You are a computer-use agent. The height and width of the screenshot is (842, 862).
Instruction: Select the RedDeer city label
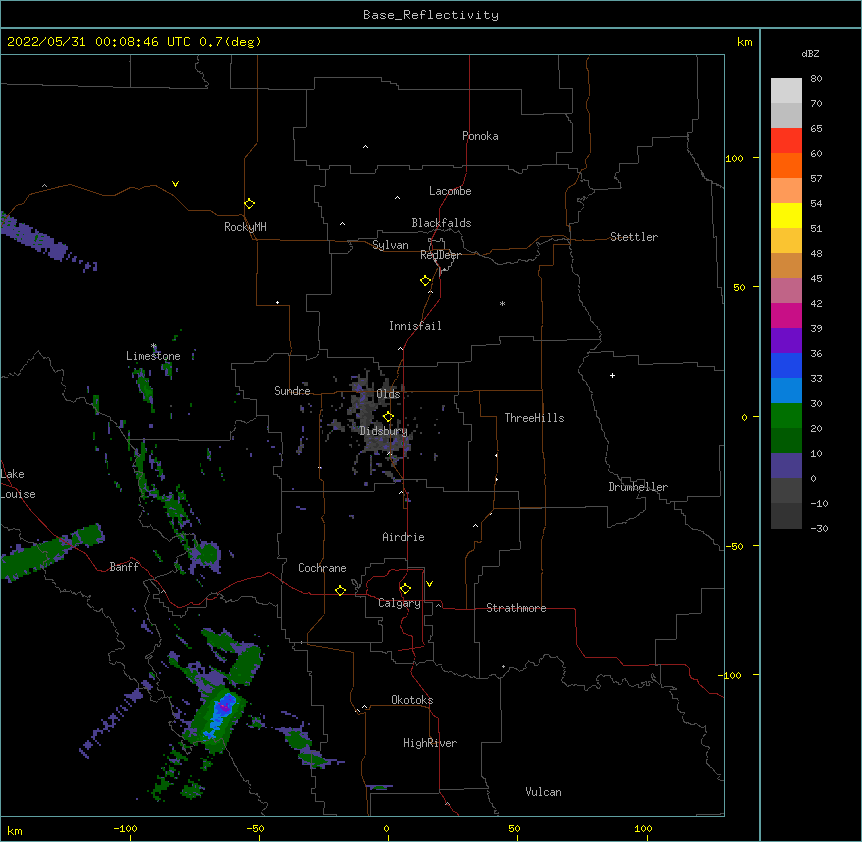coord(440,255)
